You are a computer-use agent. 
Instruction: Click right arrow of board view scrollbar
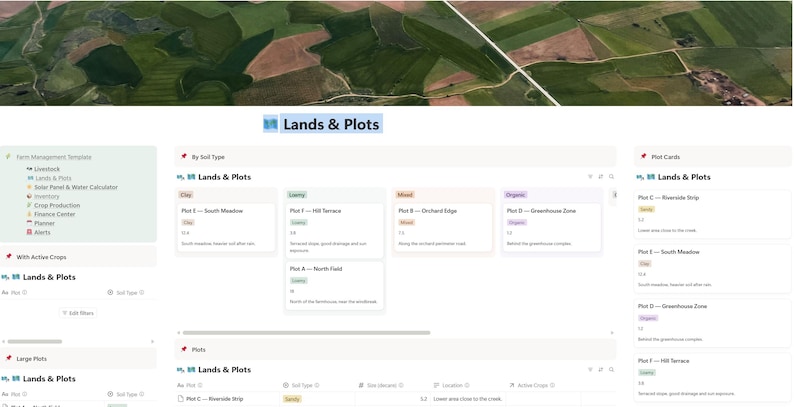(x=612, y=333)
